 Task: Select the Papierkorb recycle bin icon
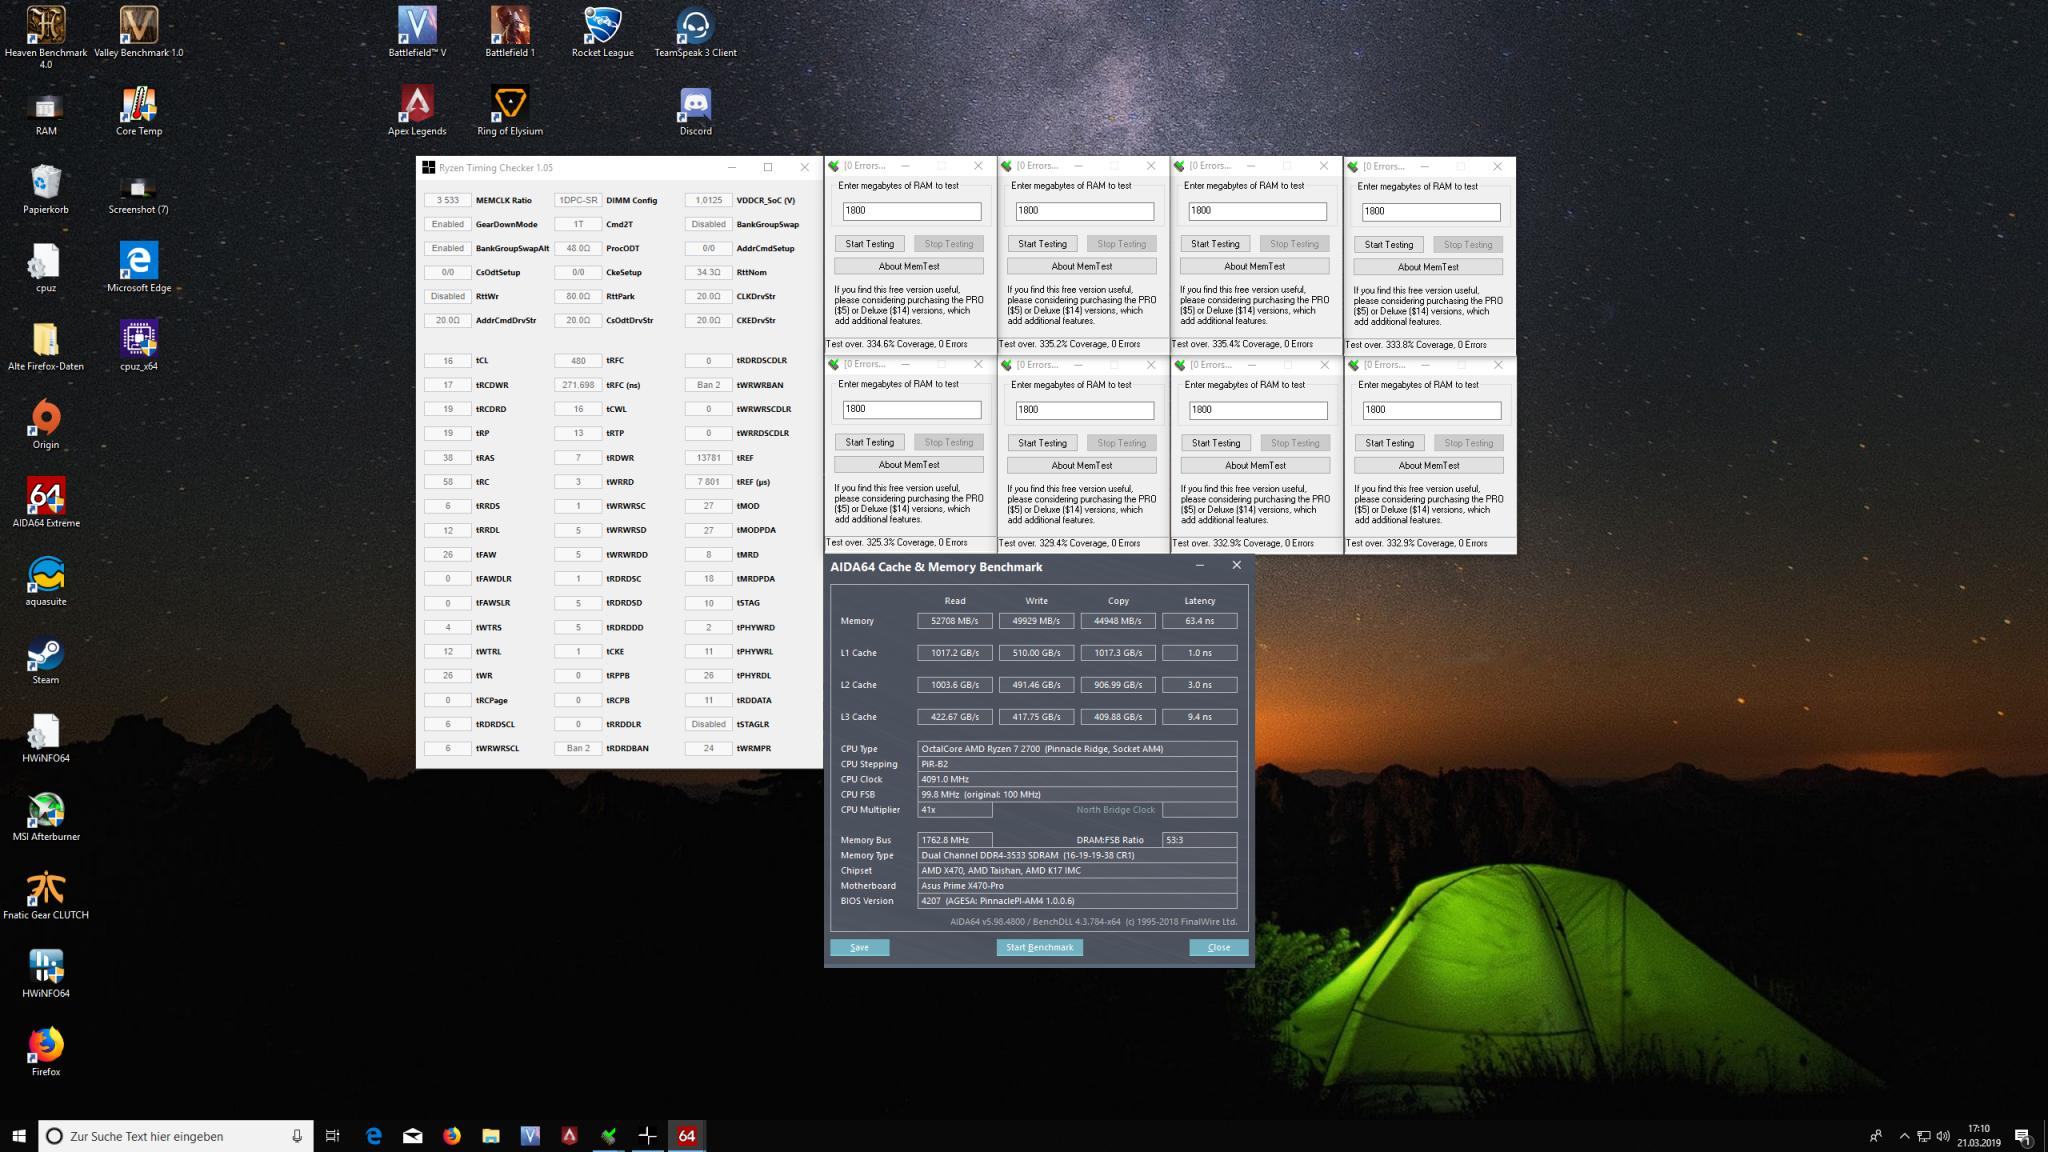coord(46,189)
